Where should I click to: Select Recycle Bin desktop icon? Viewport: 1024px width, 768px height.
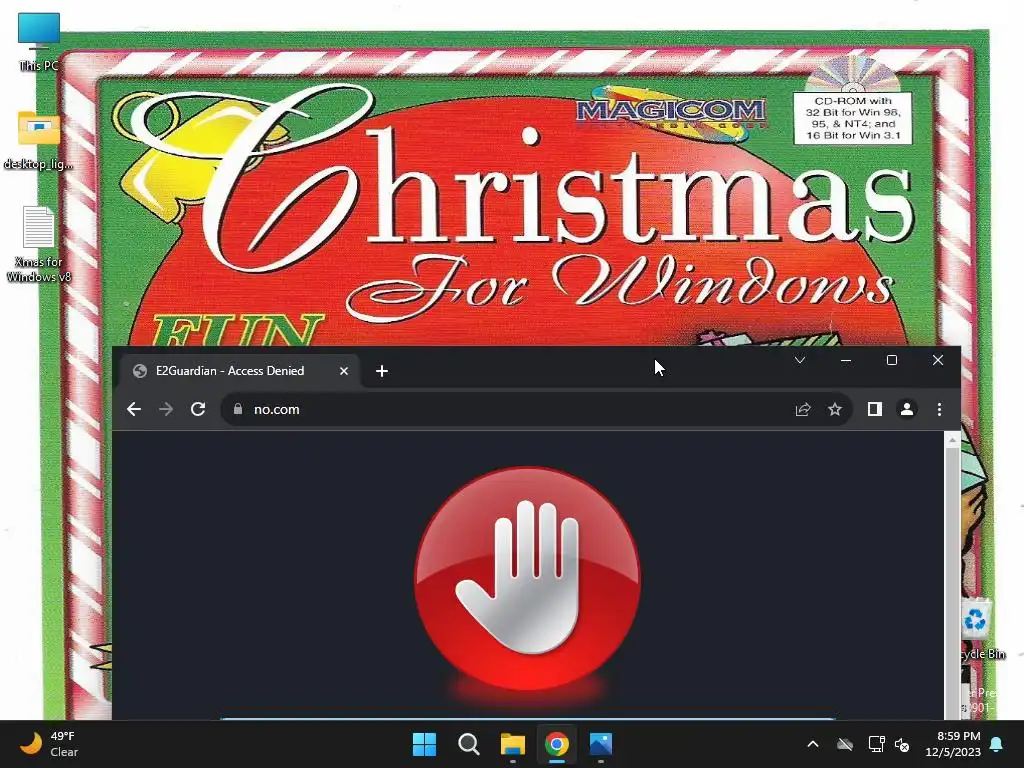point(981,630)
